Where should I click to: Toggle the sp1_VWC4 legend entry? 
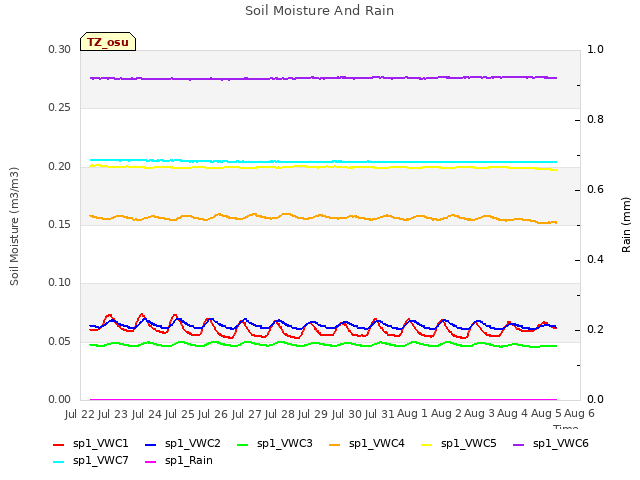point(367,444)
